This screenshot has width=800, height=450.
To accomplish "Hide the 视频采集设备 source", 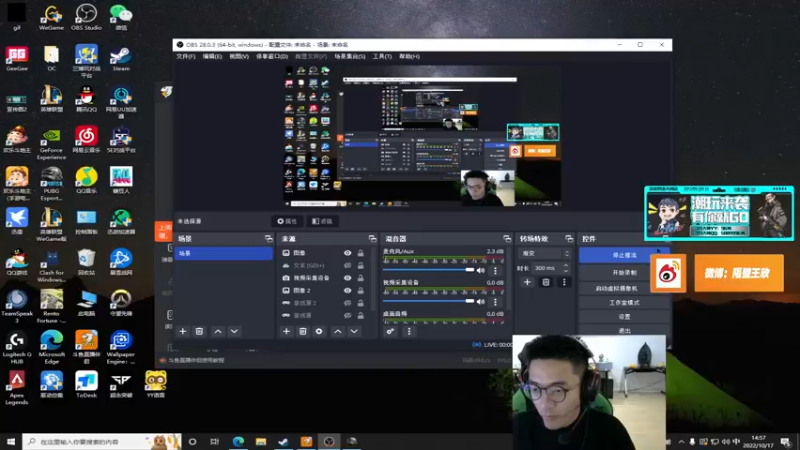I will (347, 278).
